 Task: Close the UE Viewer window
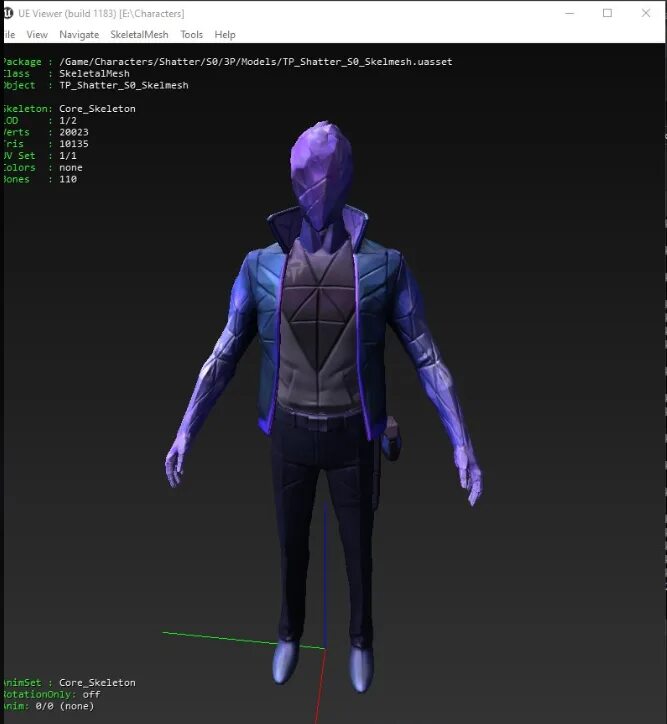click(x=646, y=13)
